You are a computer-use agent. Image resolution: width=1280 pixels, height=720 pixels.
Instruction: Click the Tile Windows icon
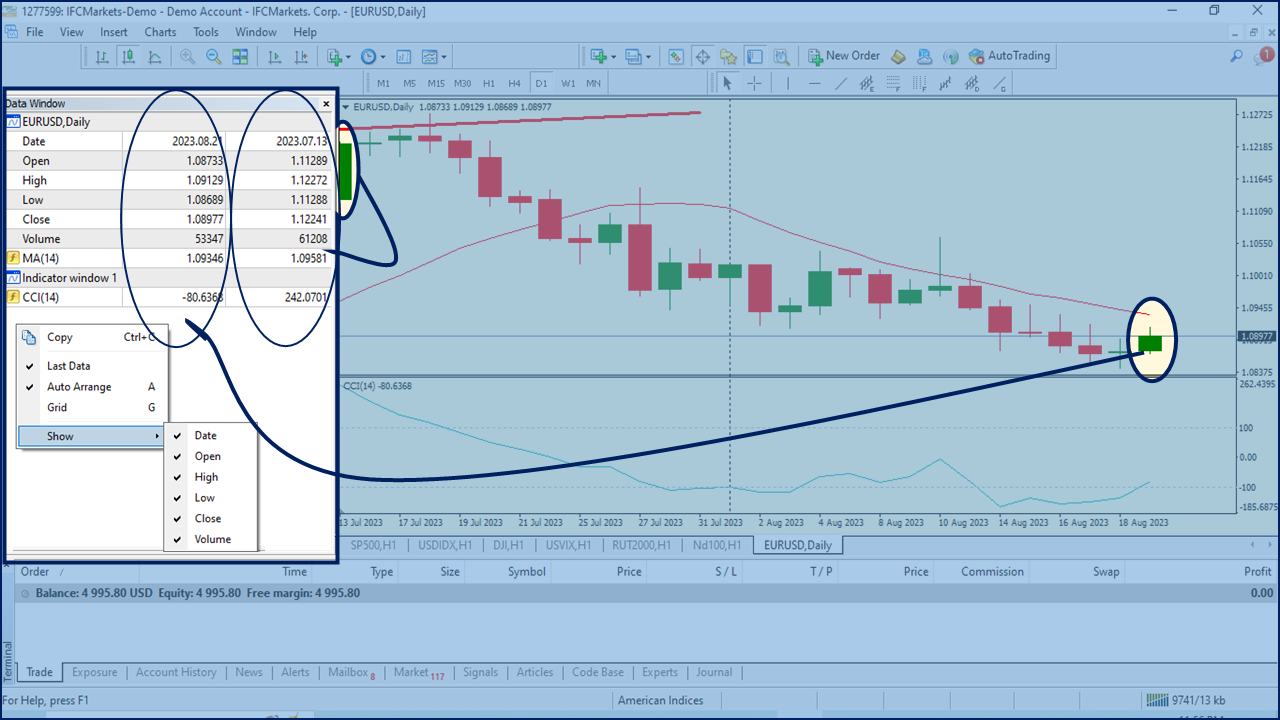pos(240,57)
